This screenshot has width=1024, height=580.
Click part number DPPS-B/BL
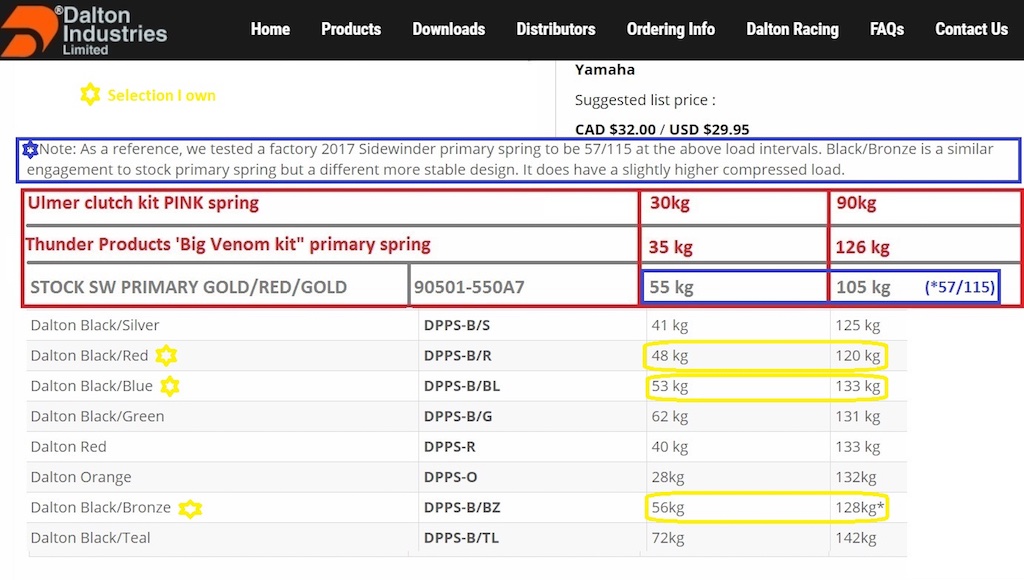click(462, 386)
